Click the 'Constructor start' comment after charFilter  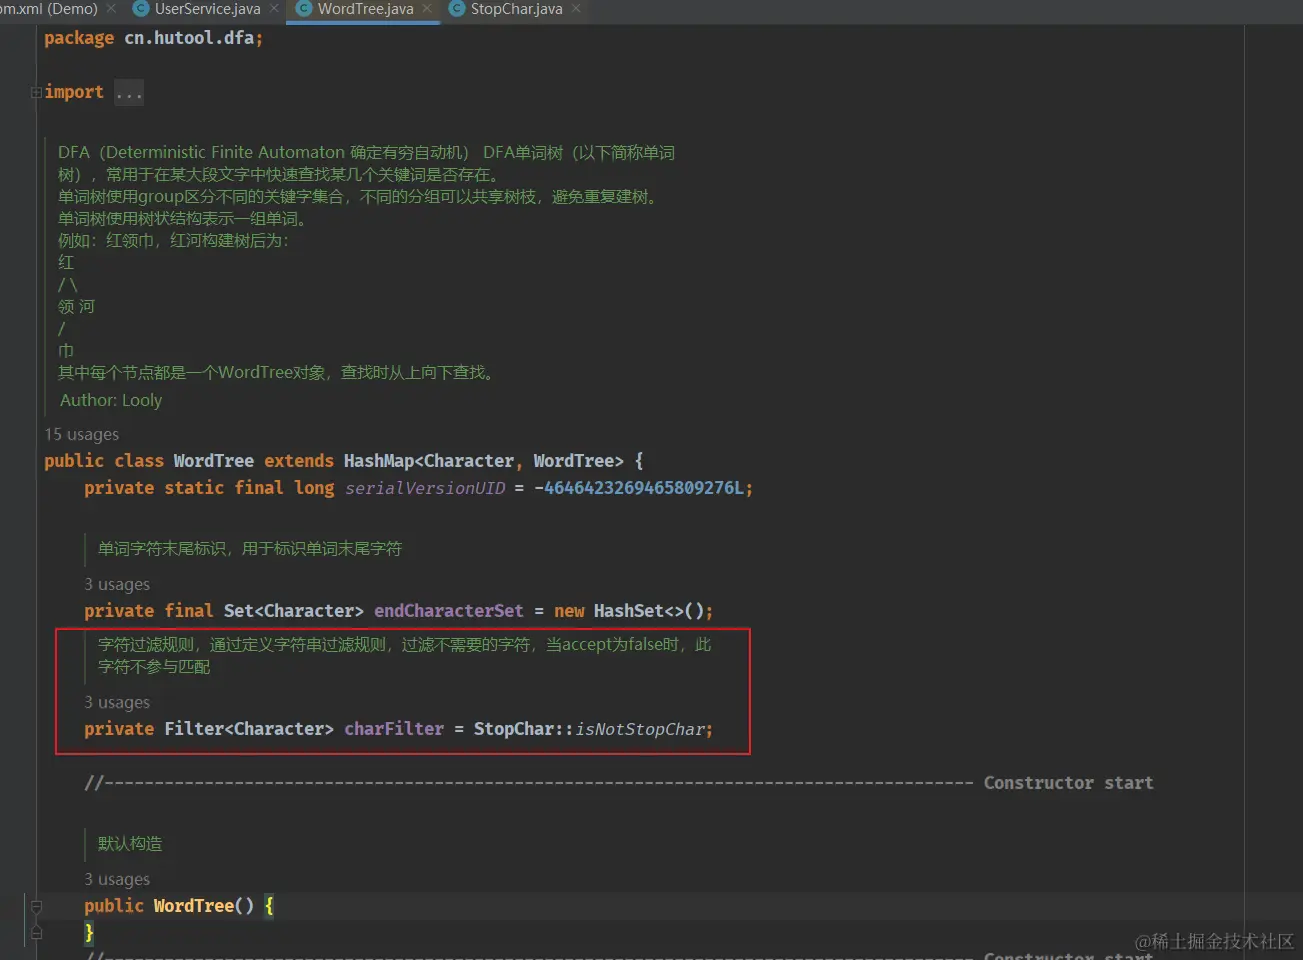(1068, 783)
